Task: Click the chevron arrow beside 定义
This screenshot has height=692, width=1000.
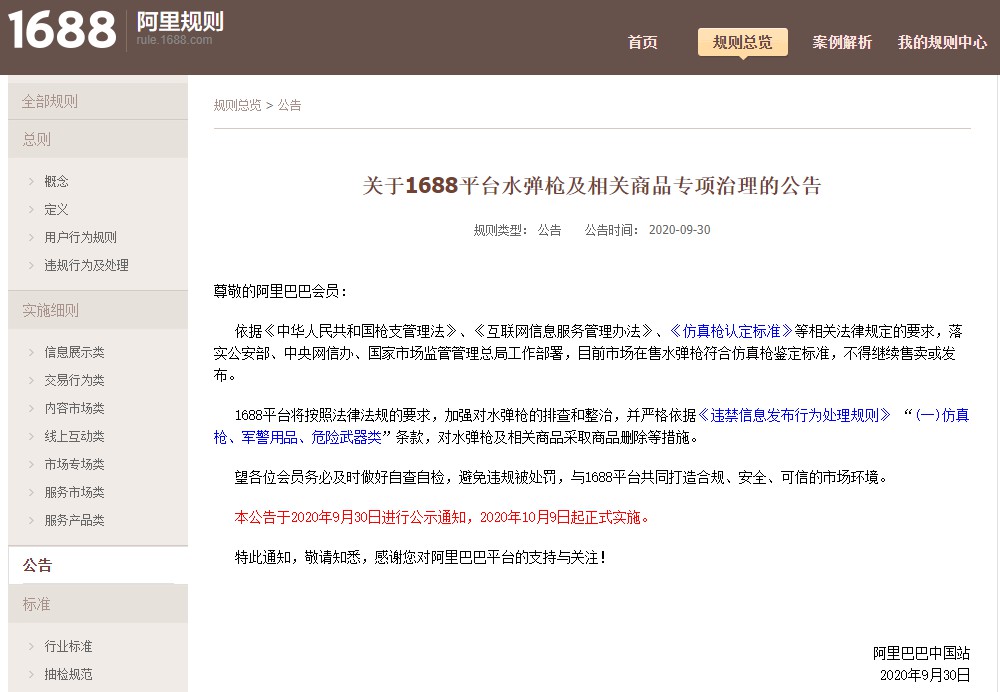Action: tap(31, 209)
